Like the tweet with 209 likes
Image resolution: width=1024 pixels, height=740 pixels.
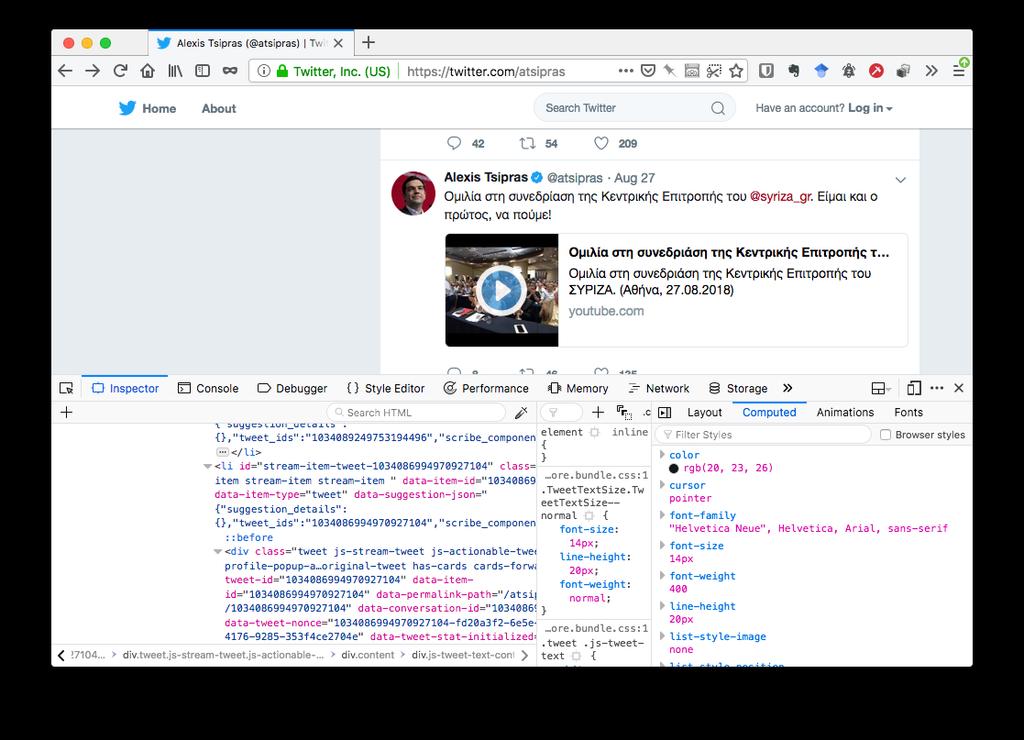601,143
